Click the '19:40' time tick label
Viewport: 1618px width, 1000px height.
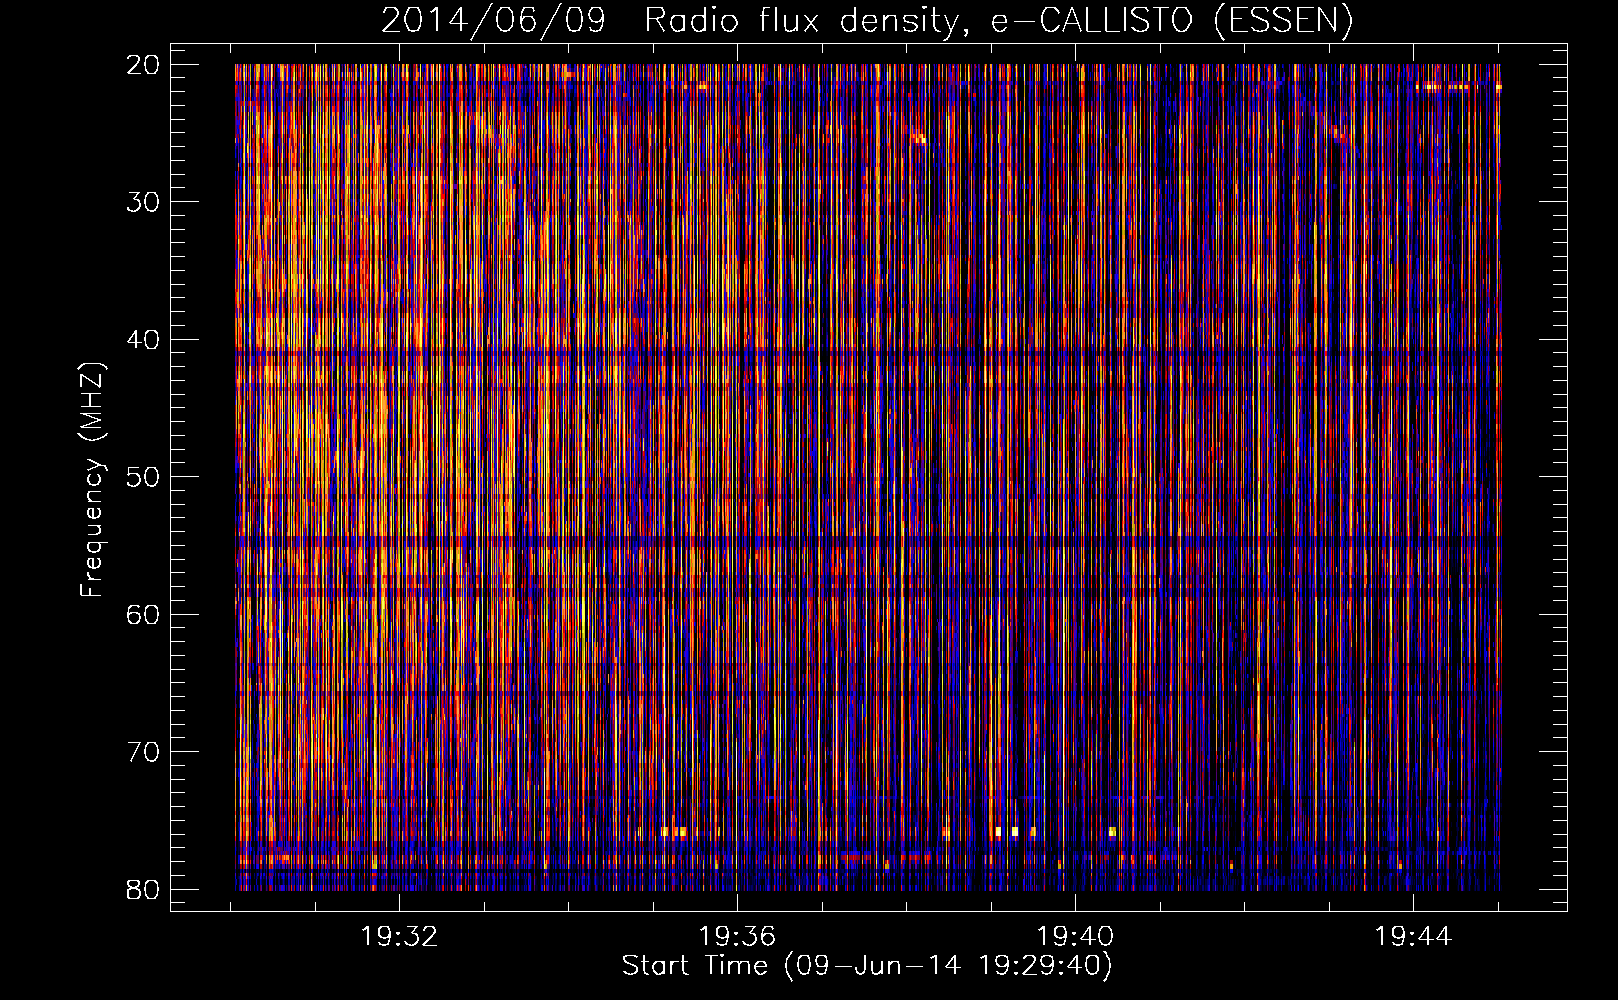[1076, 937]
